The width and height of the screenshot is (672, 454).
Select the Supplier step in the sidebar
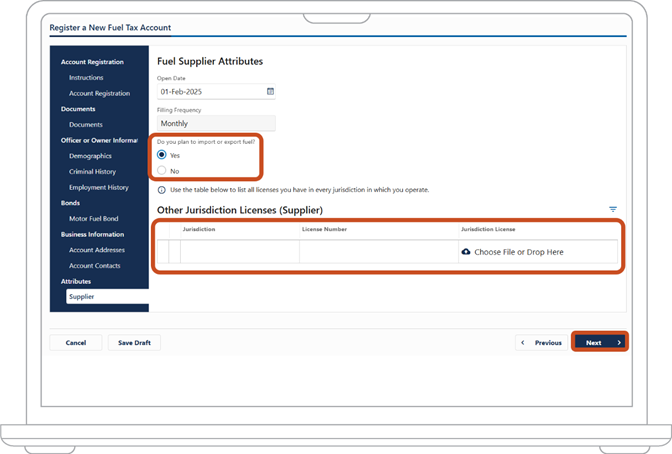[107, 297]
